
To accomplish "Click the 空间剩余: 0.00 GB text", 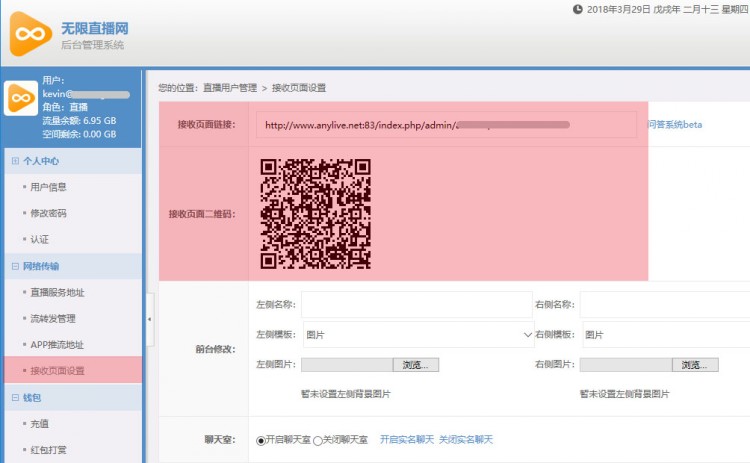I will [79, 134].
